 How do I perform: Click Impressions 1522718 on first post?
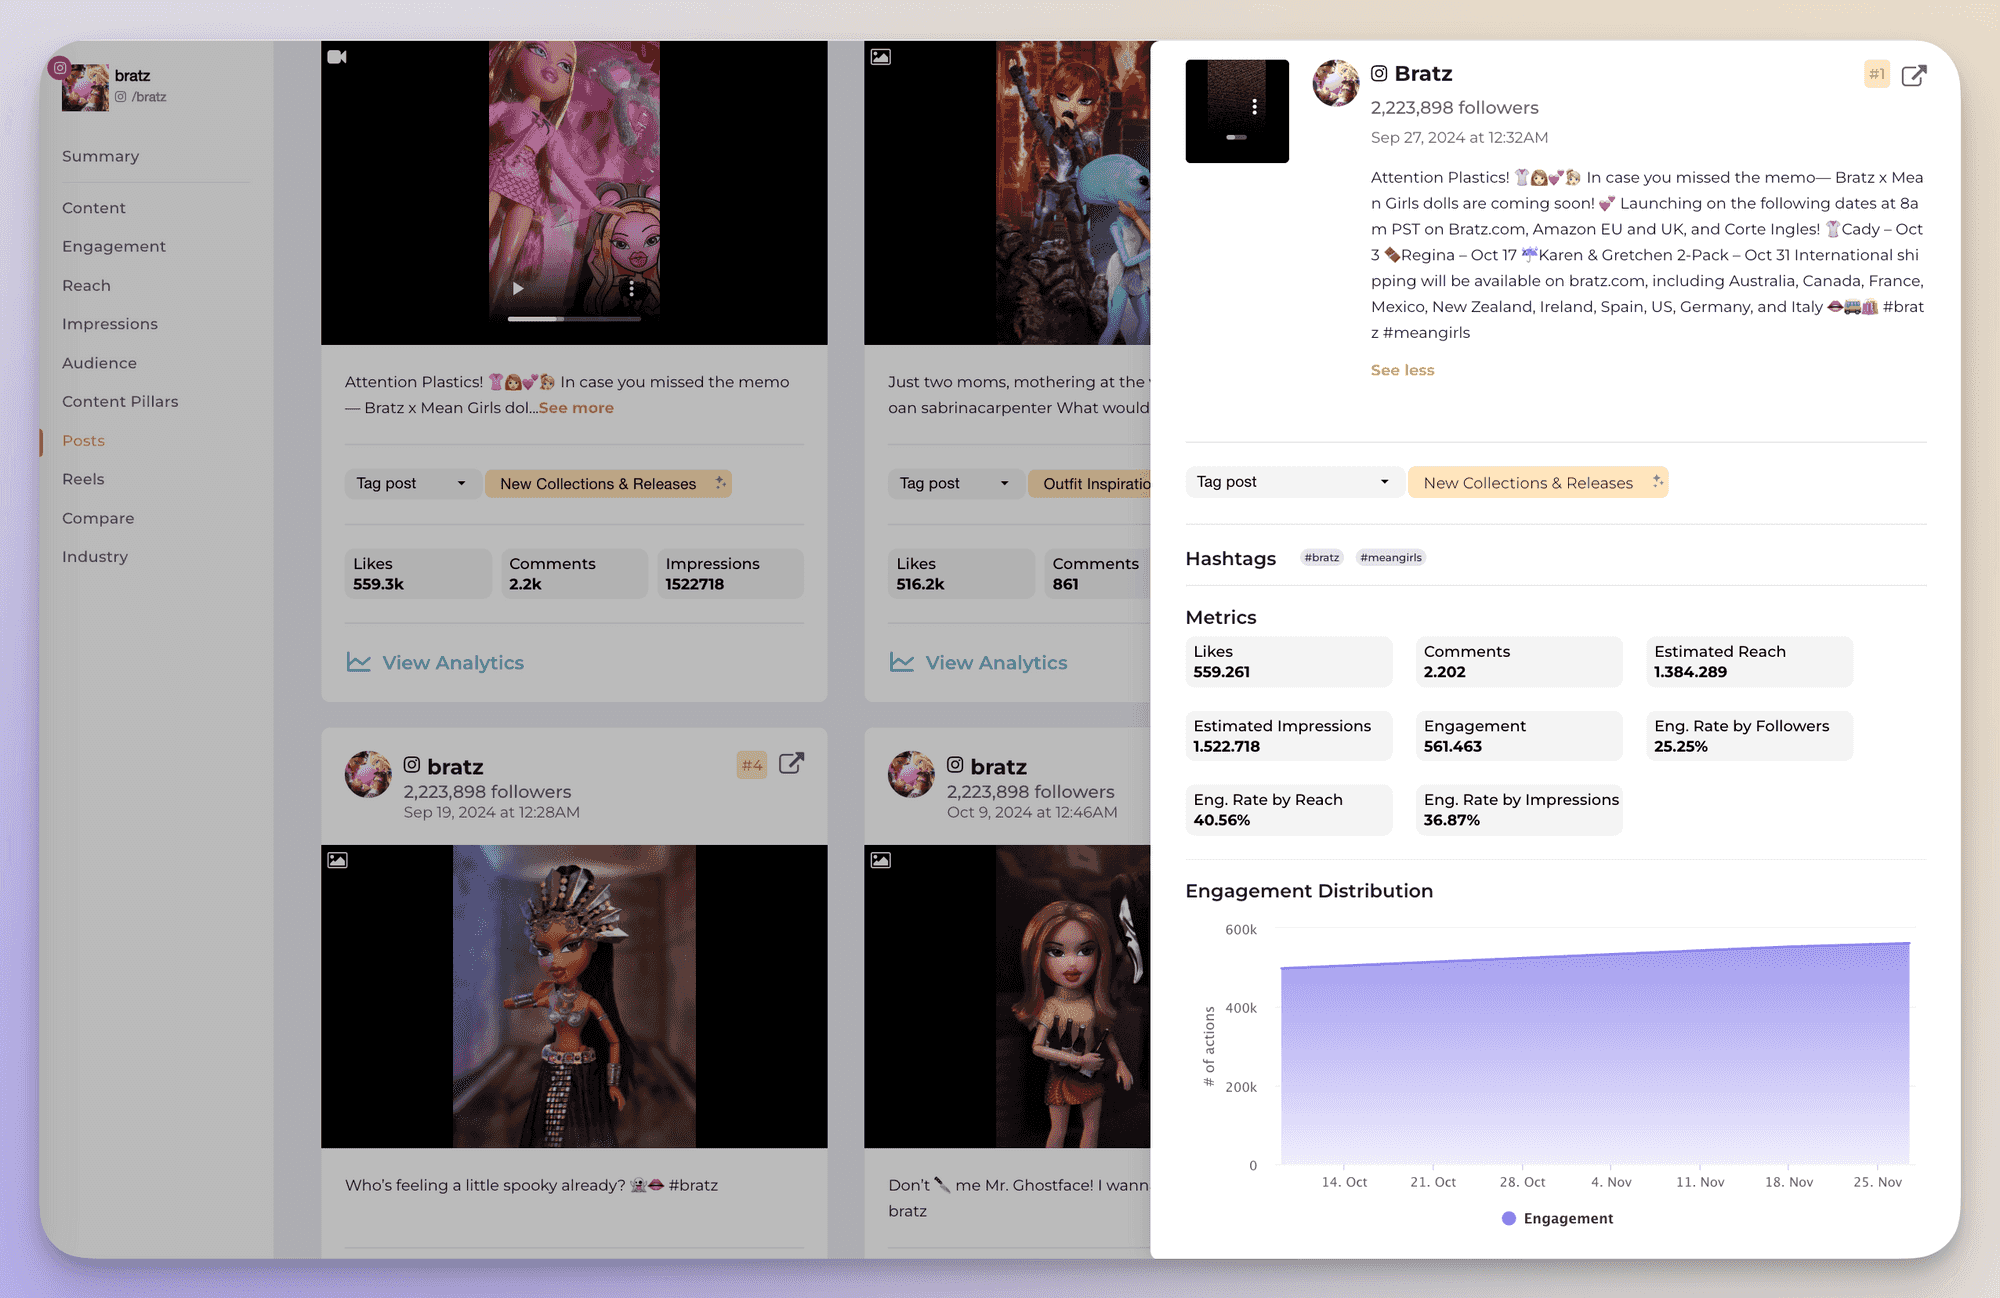(730, 573)
